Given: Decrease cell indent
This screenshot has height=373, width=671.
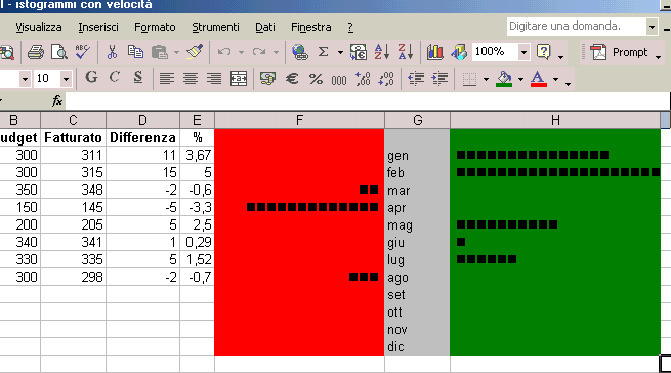Looking at the screenshot, I should 416,79.
